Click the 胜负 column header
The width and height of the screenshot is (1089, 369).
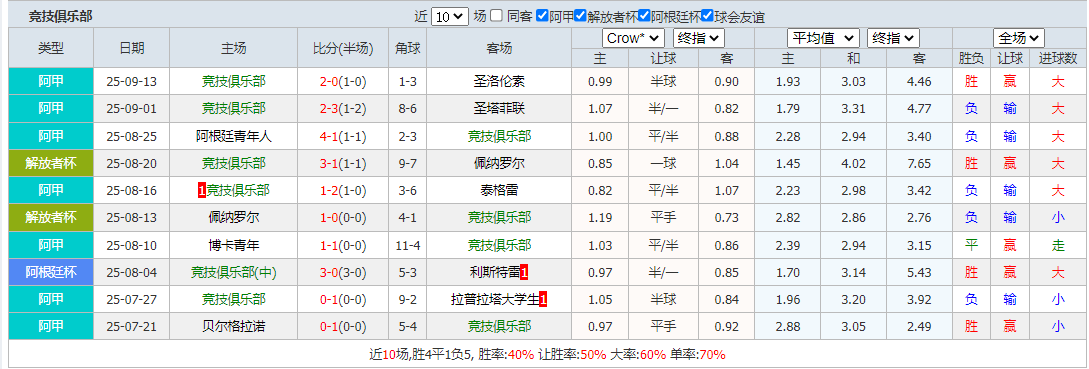970,59
